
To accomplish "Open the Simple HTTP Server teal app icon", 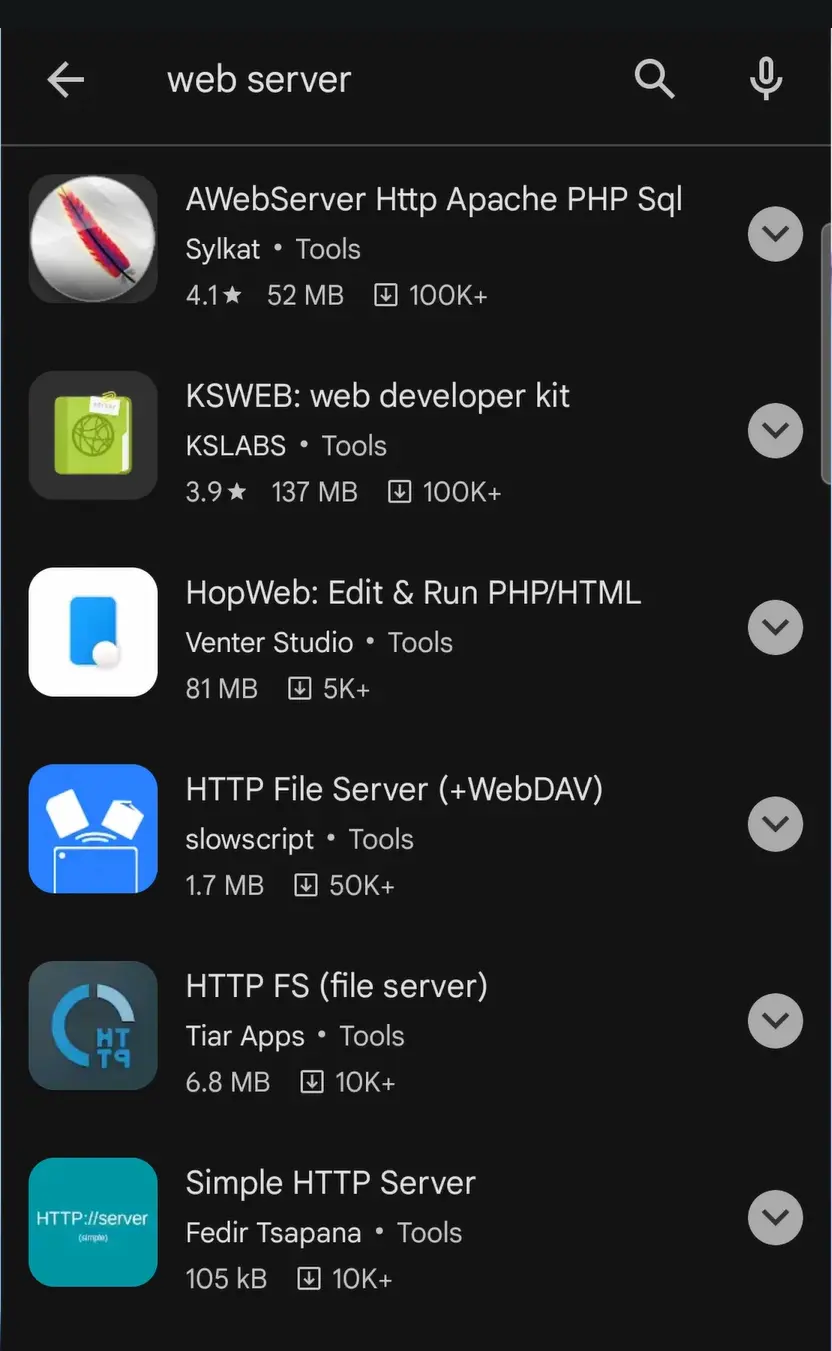I will pos(93,1221).
